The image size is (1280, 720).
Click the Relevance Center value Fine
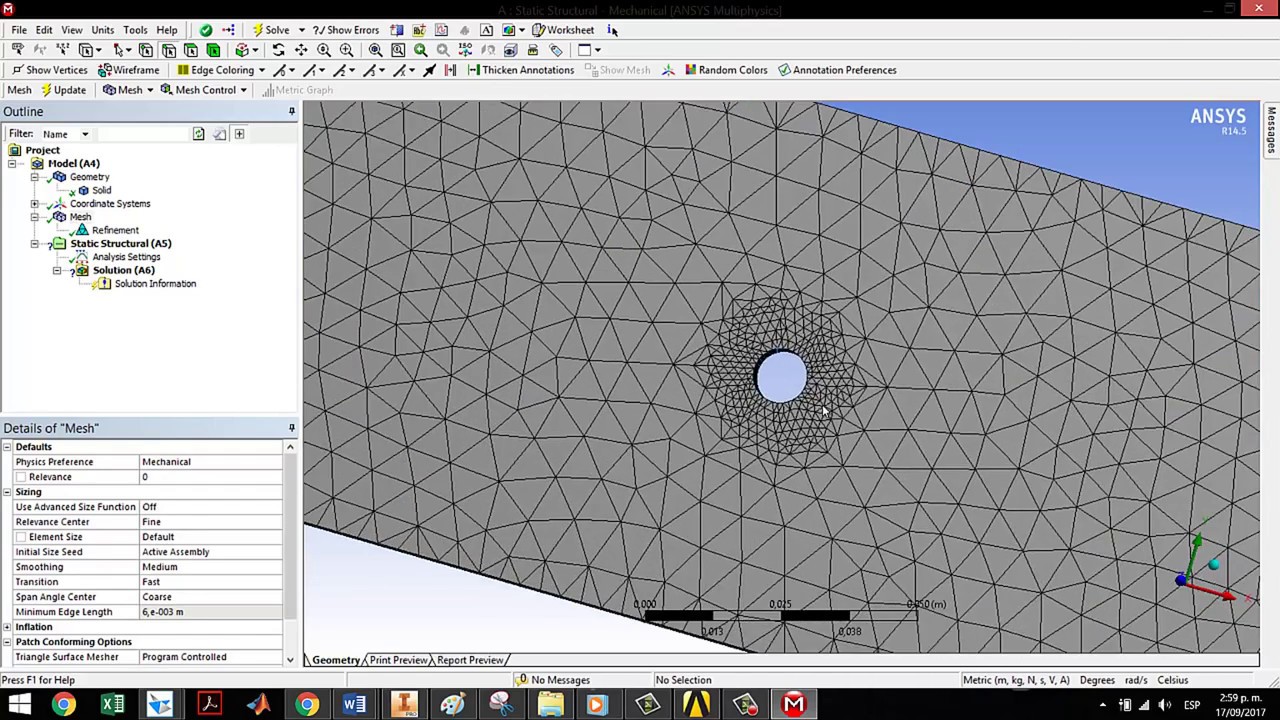click(x=211, y=522)
